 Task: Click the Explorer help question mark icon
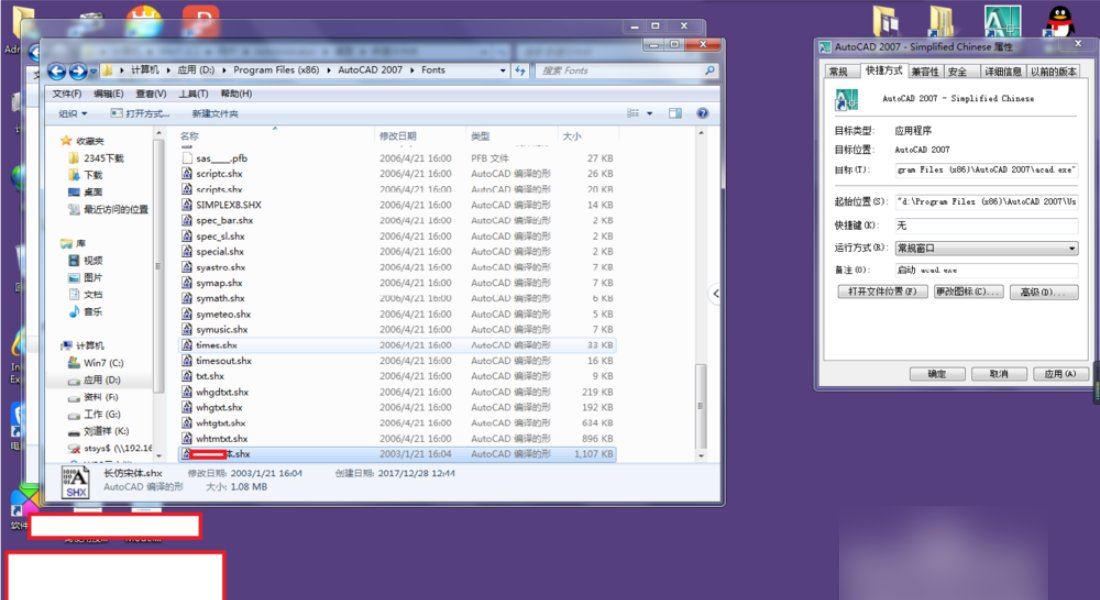click(x=702, y=114)
